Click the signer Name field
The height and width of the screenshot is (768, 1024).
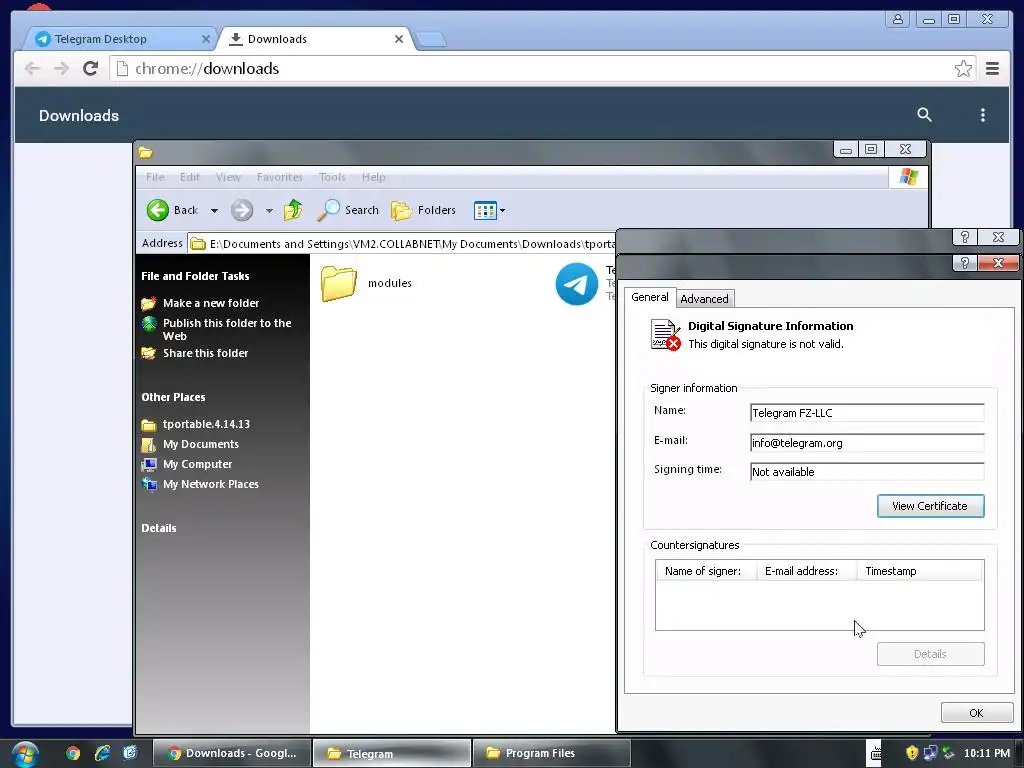coord(867,413)
